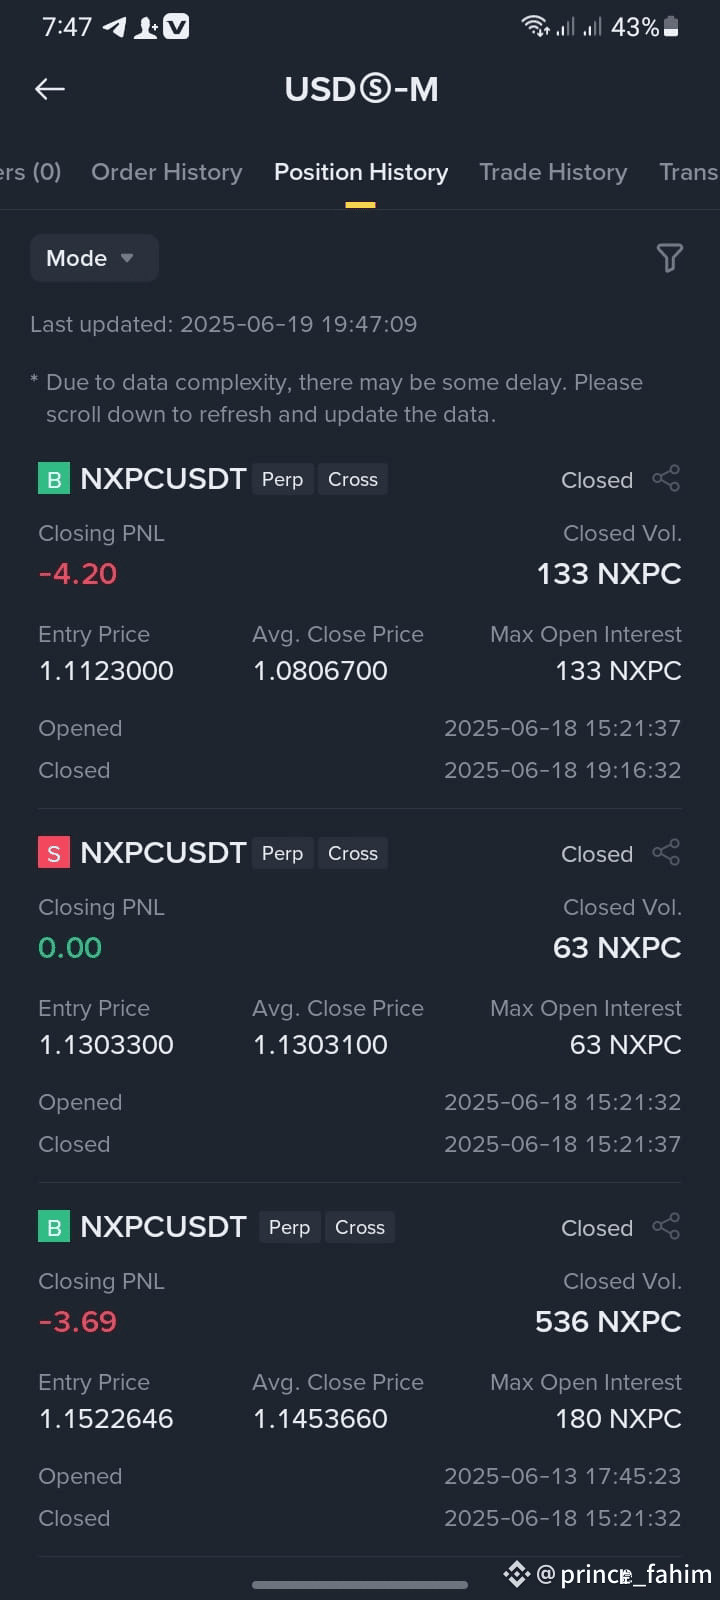Open the partially visible Trans tab
Viewport: 720px width, 1600px height.
tap(689, 172)
